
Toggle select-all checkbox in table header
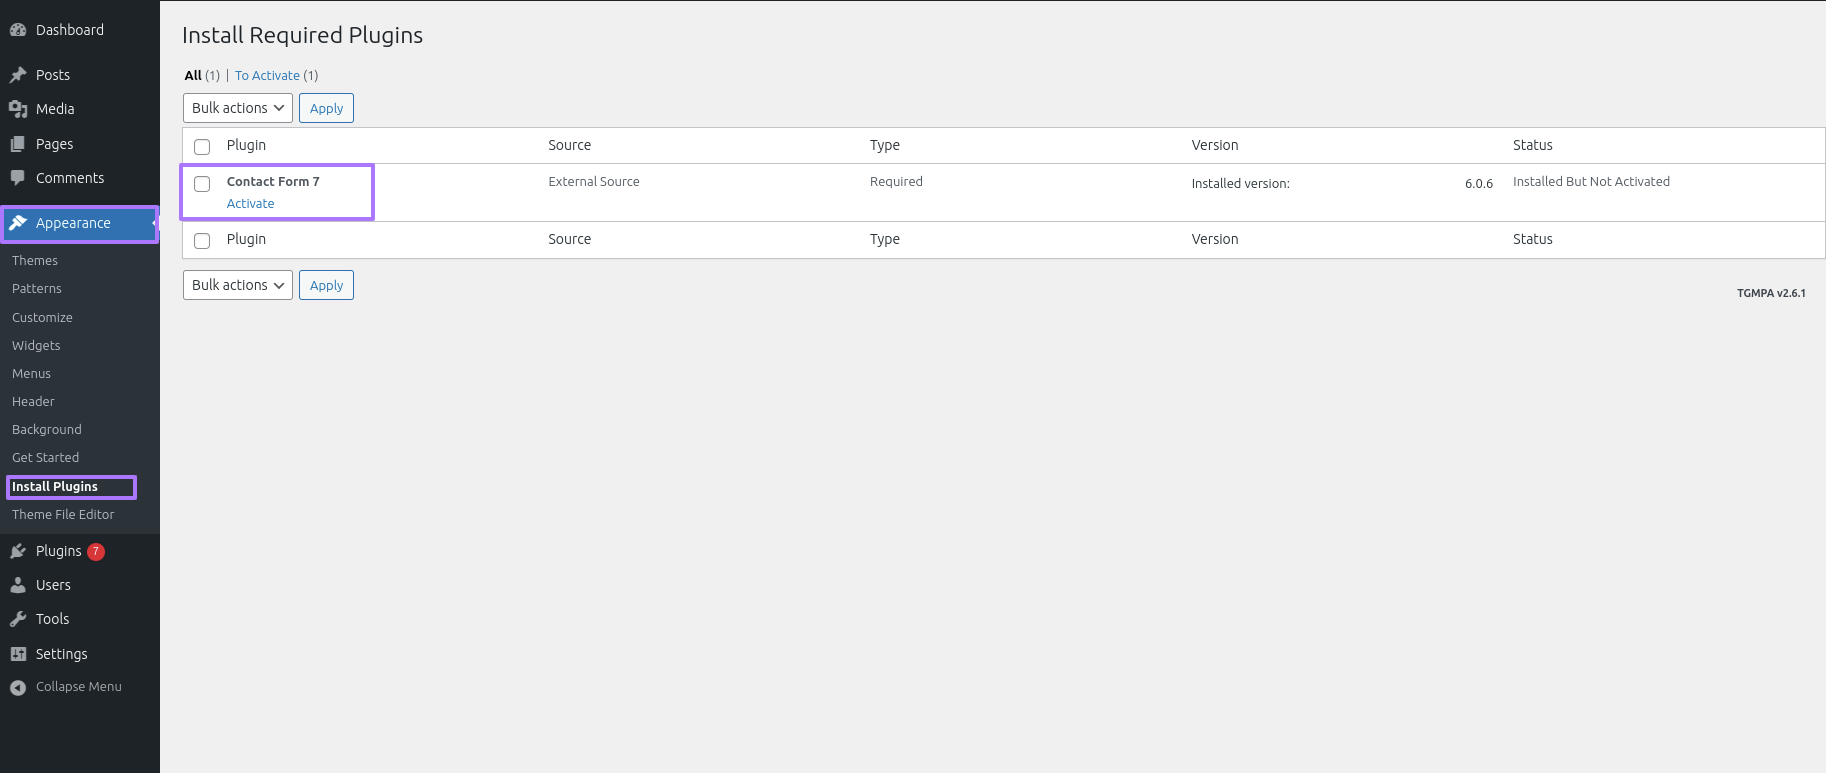tap(202, 147)
